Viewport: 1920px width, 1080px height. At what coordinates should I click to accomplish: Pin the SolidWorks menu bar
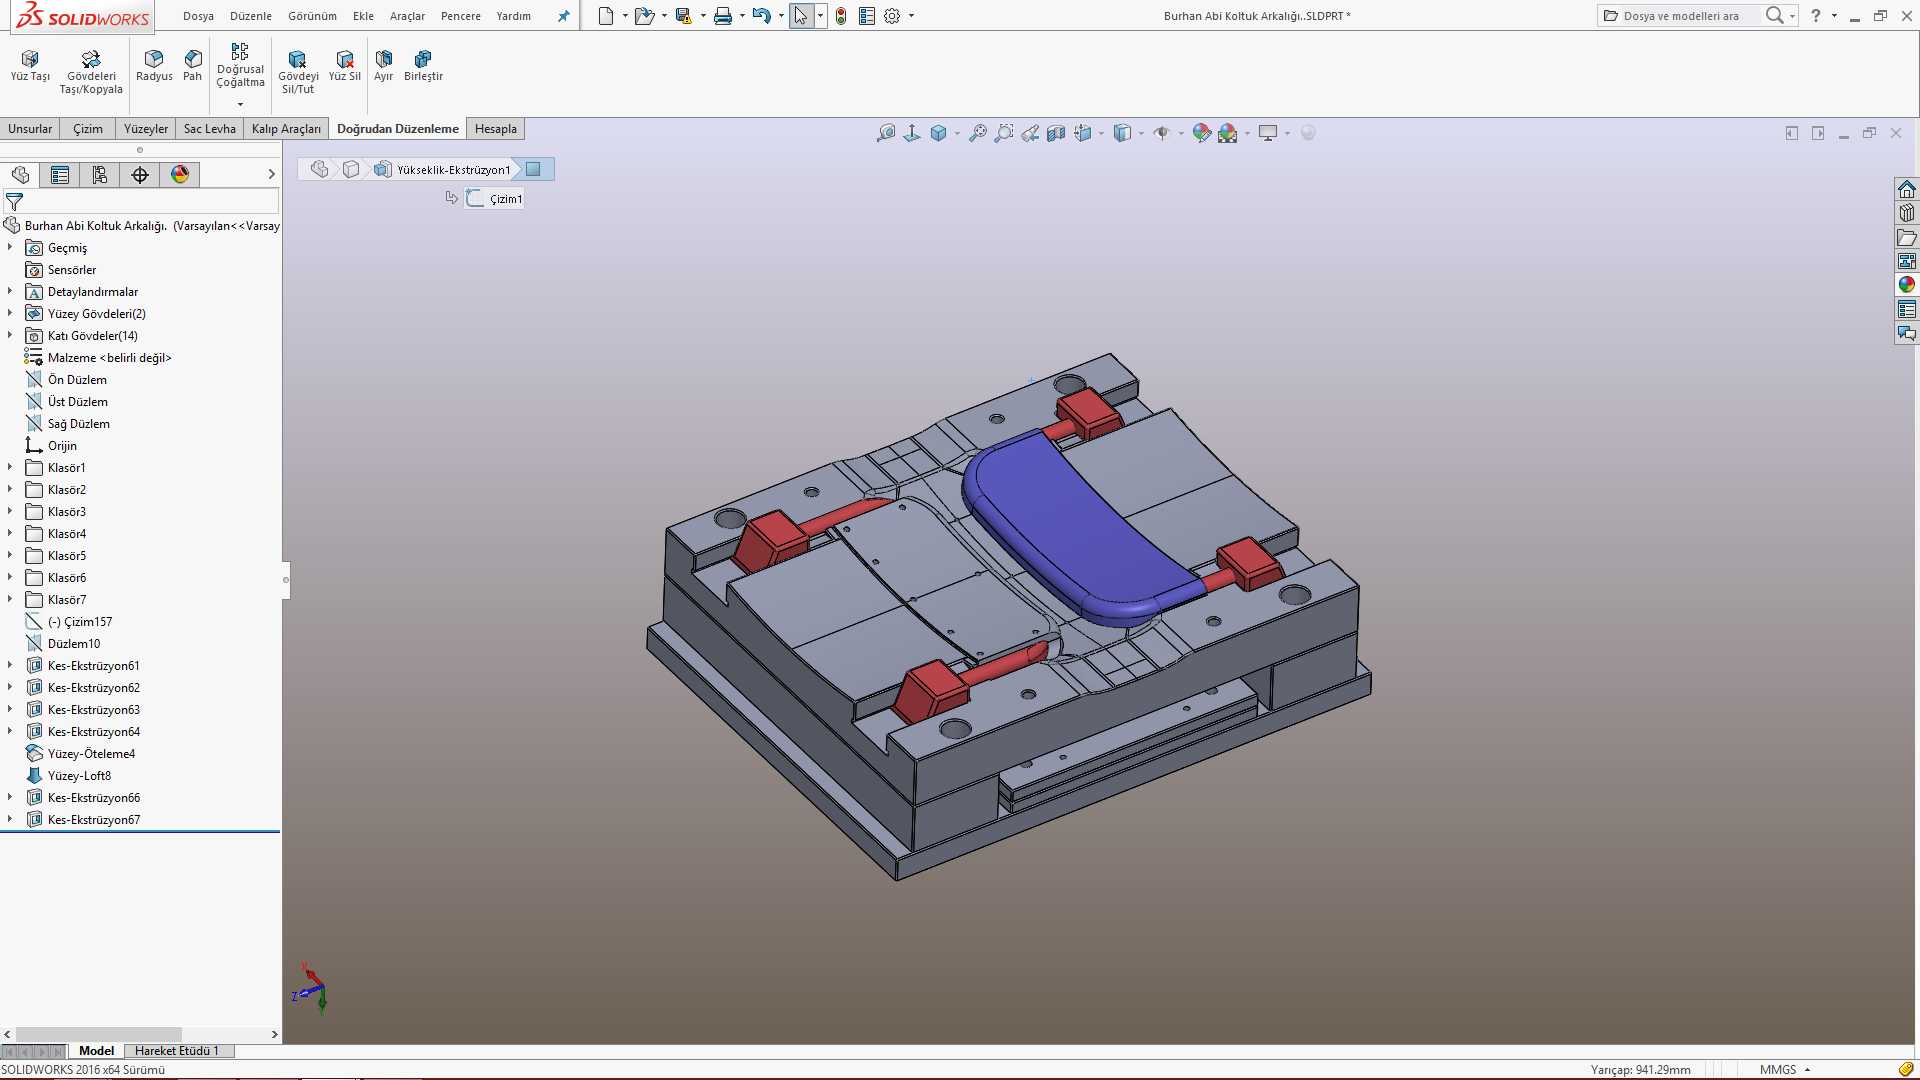point(564,16)
